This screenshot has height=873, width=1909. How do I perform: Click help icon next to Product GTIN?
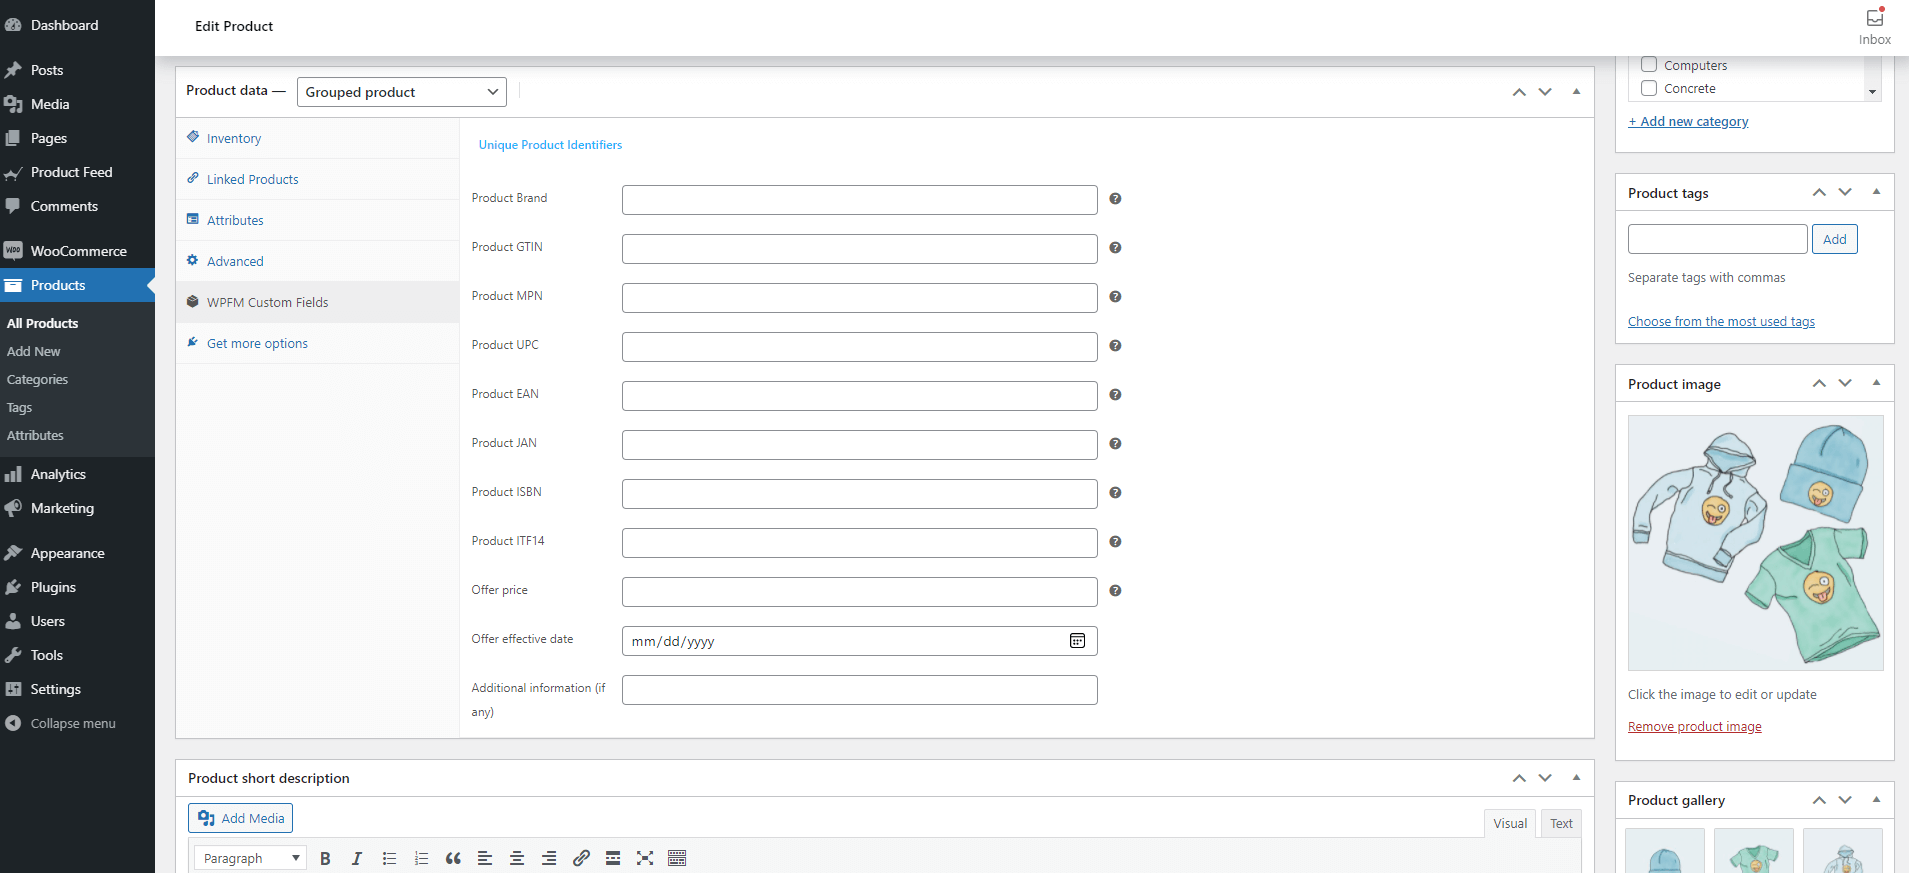[x=1115, y=248]
